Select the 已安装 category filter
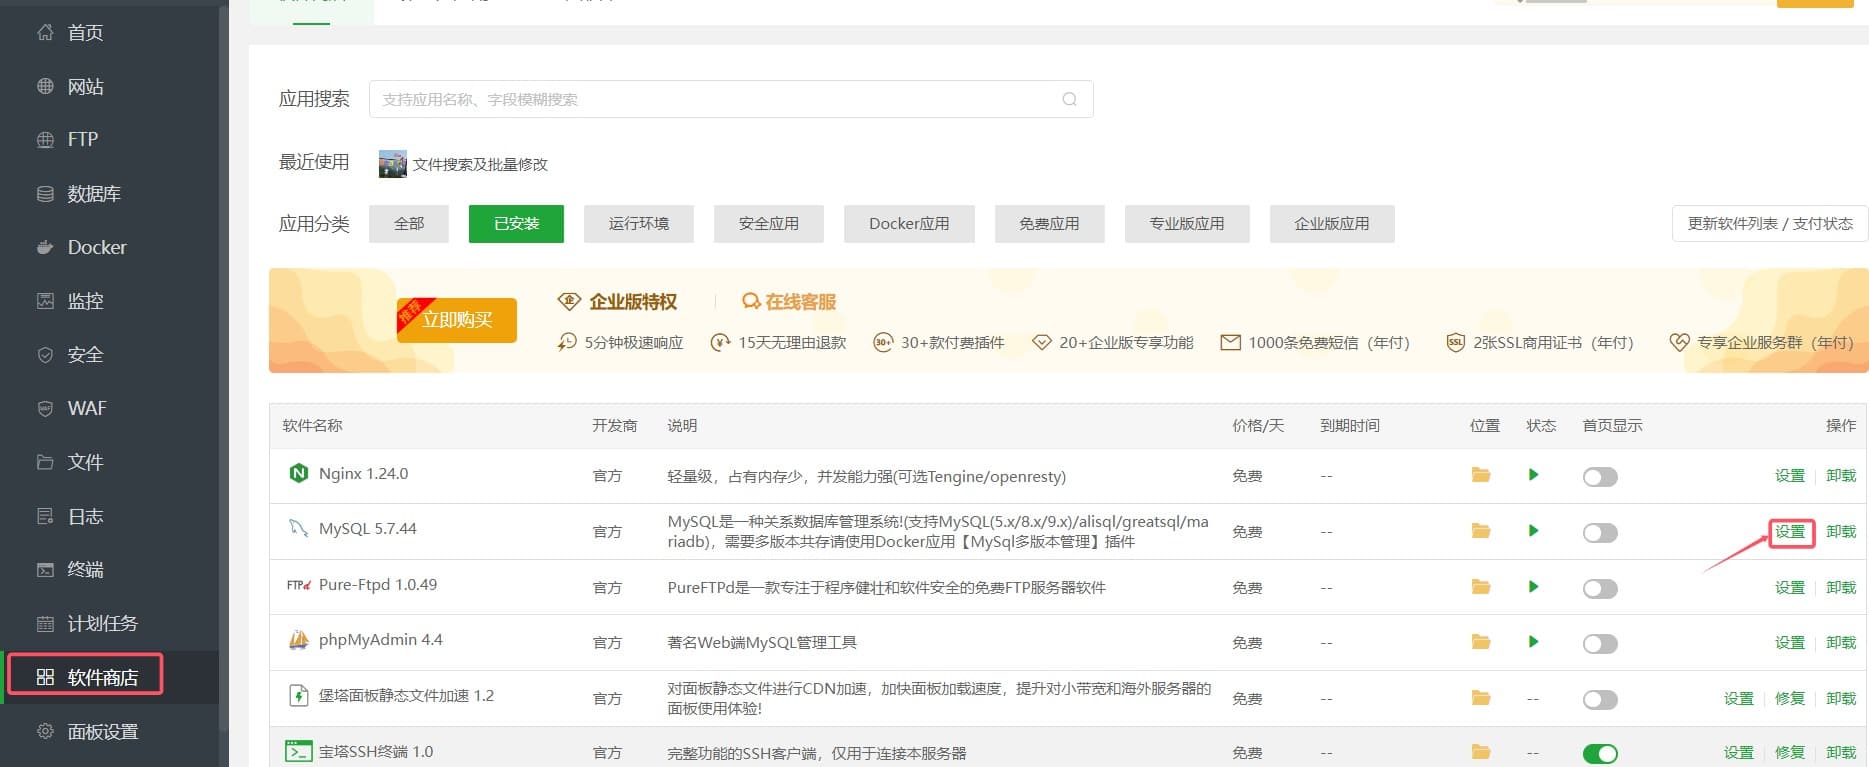 pyautogui.click(x=516, y=224)
